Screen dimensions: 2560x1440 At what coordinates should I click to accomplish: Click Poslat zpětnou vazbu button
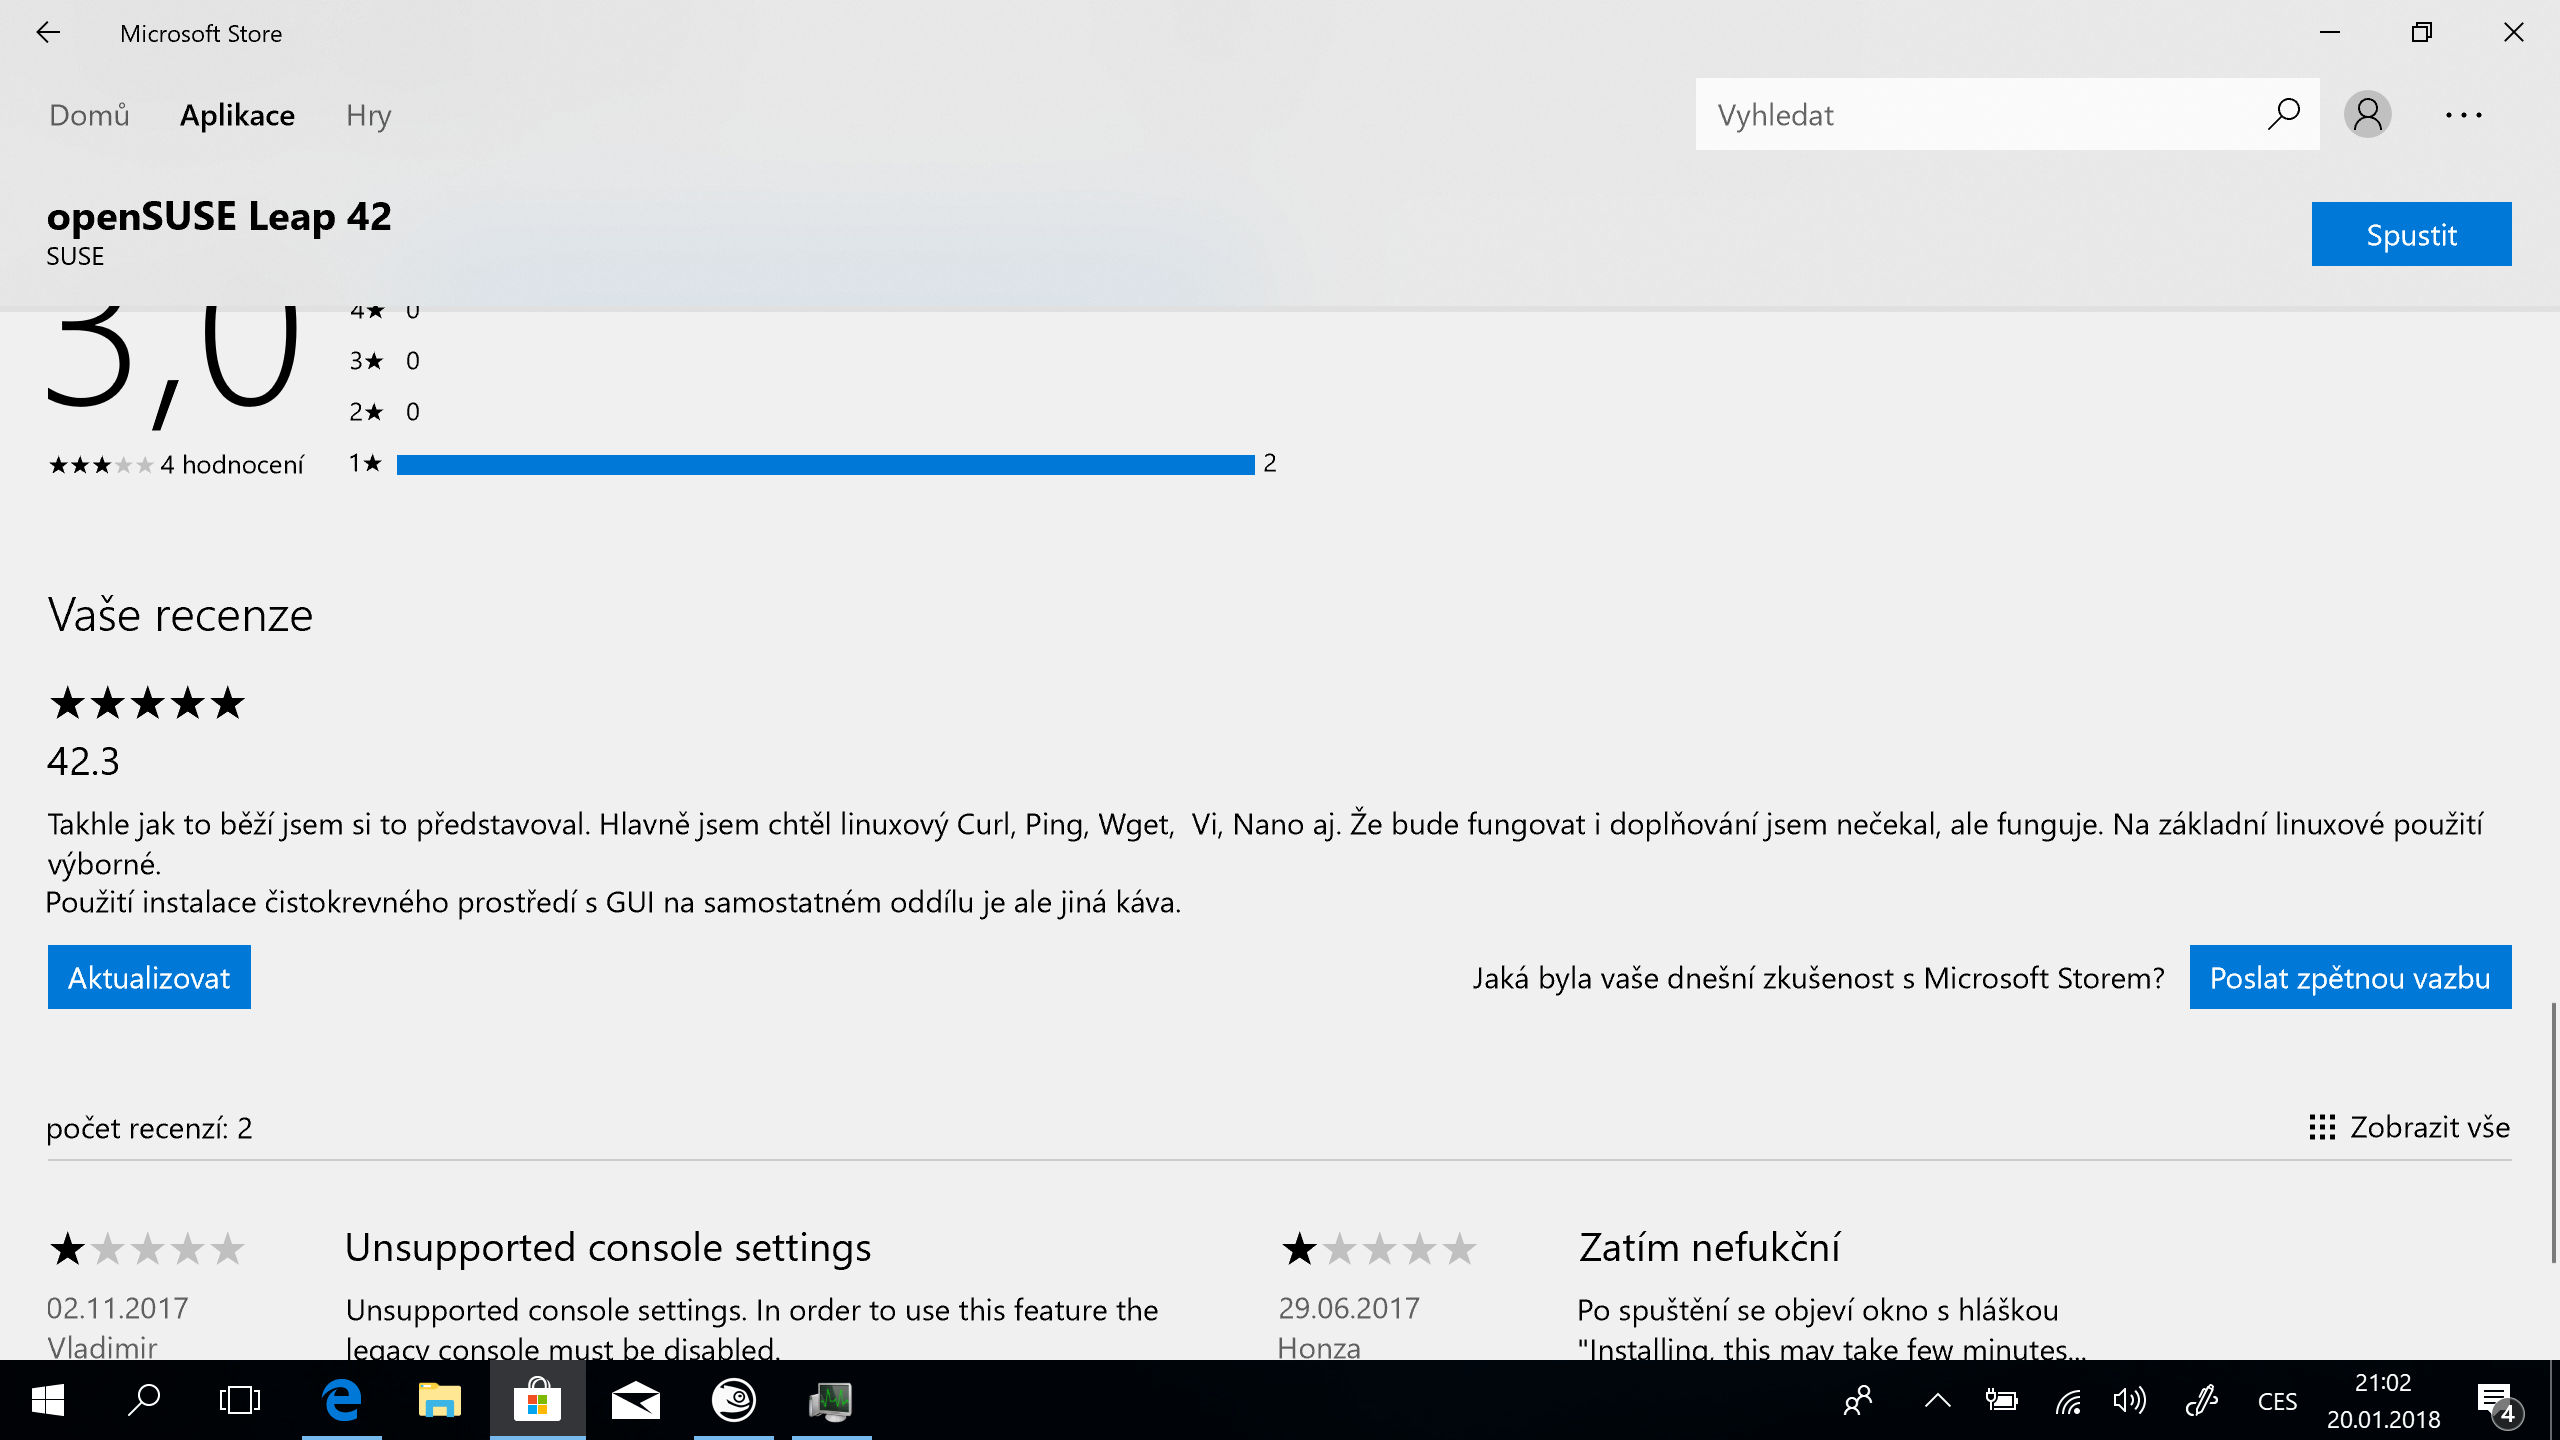[x=2350, y=977]
